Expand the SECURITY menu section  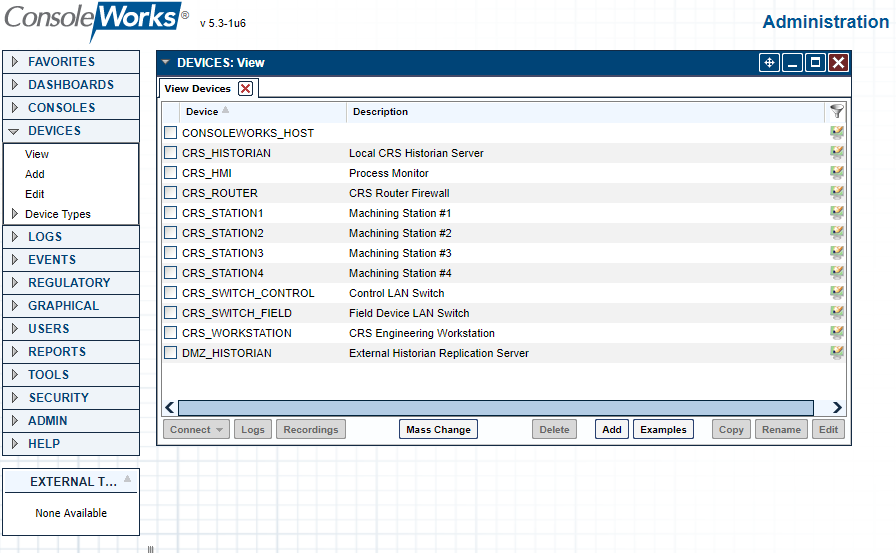[71, 398]
